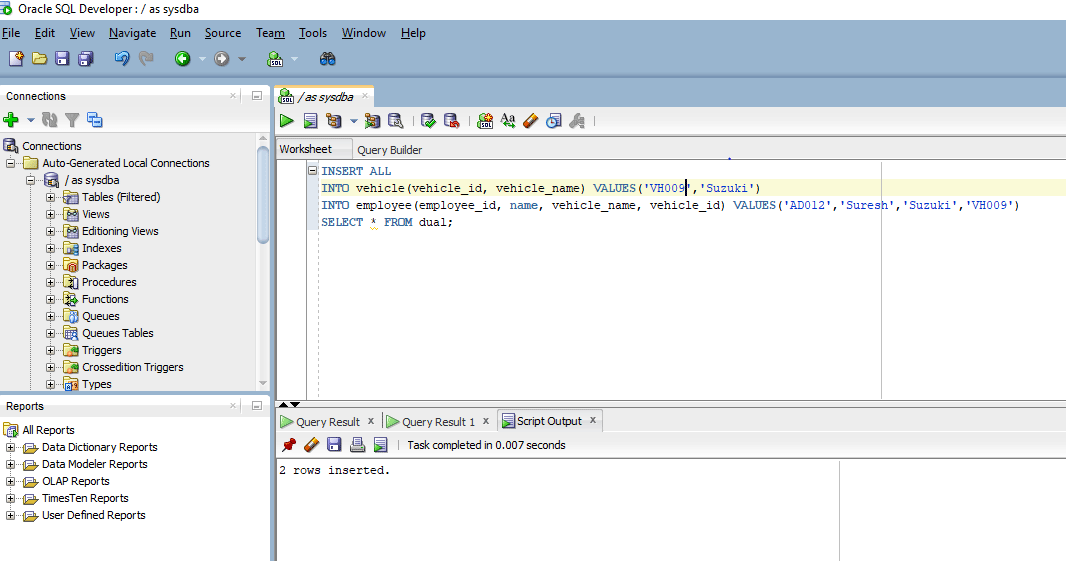Pin the Script Output with the pin icon
The height and width of the screenshot is (561, 1066).
click(289, 445)
